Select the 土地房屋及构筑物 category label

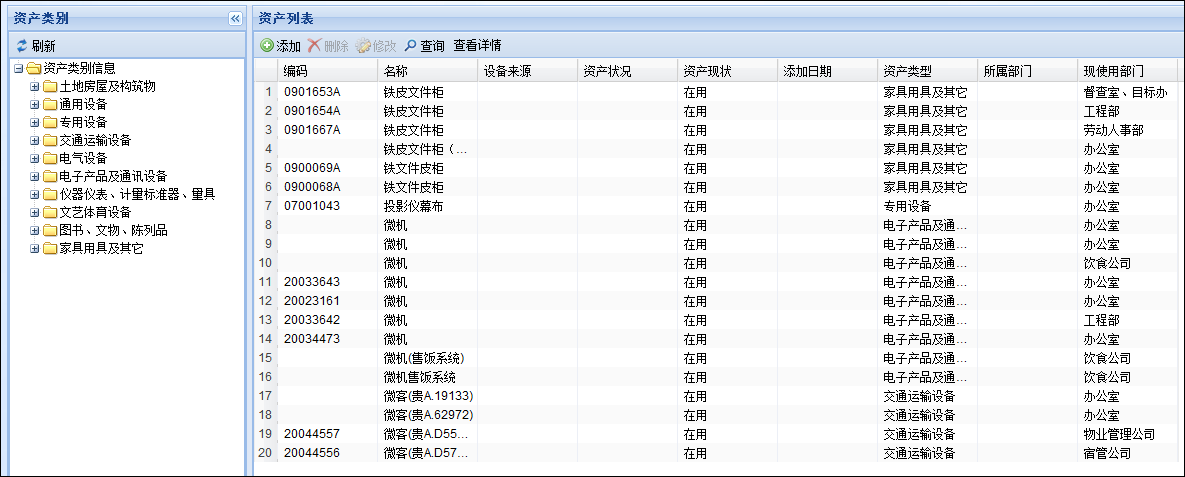108,86
